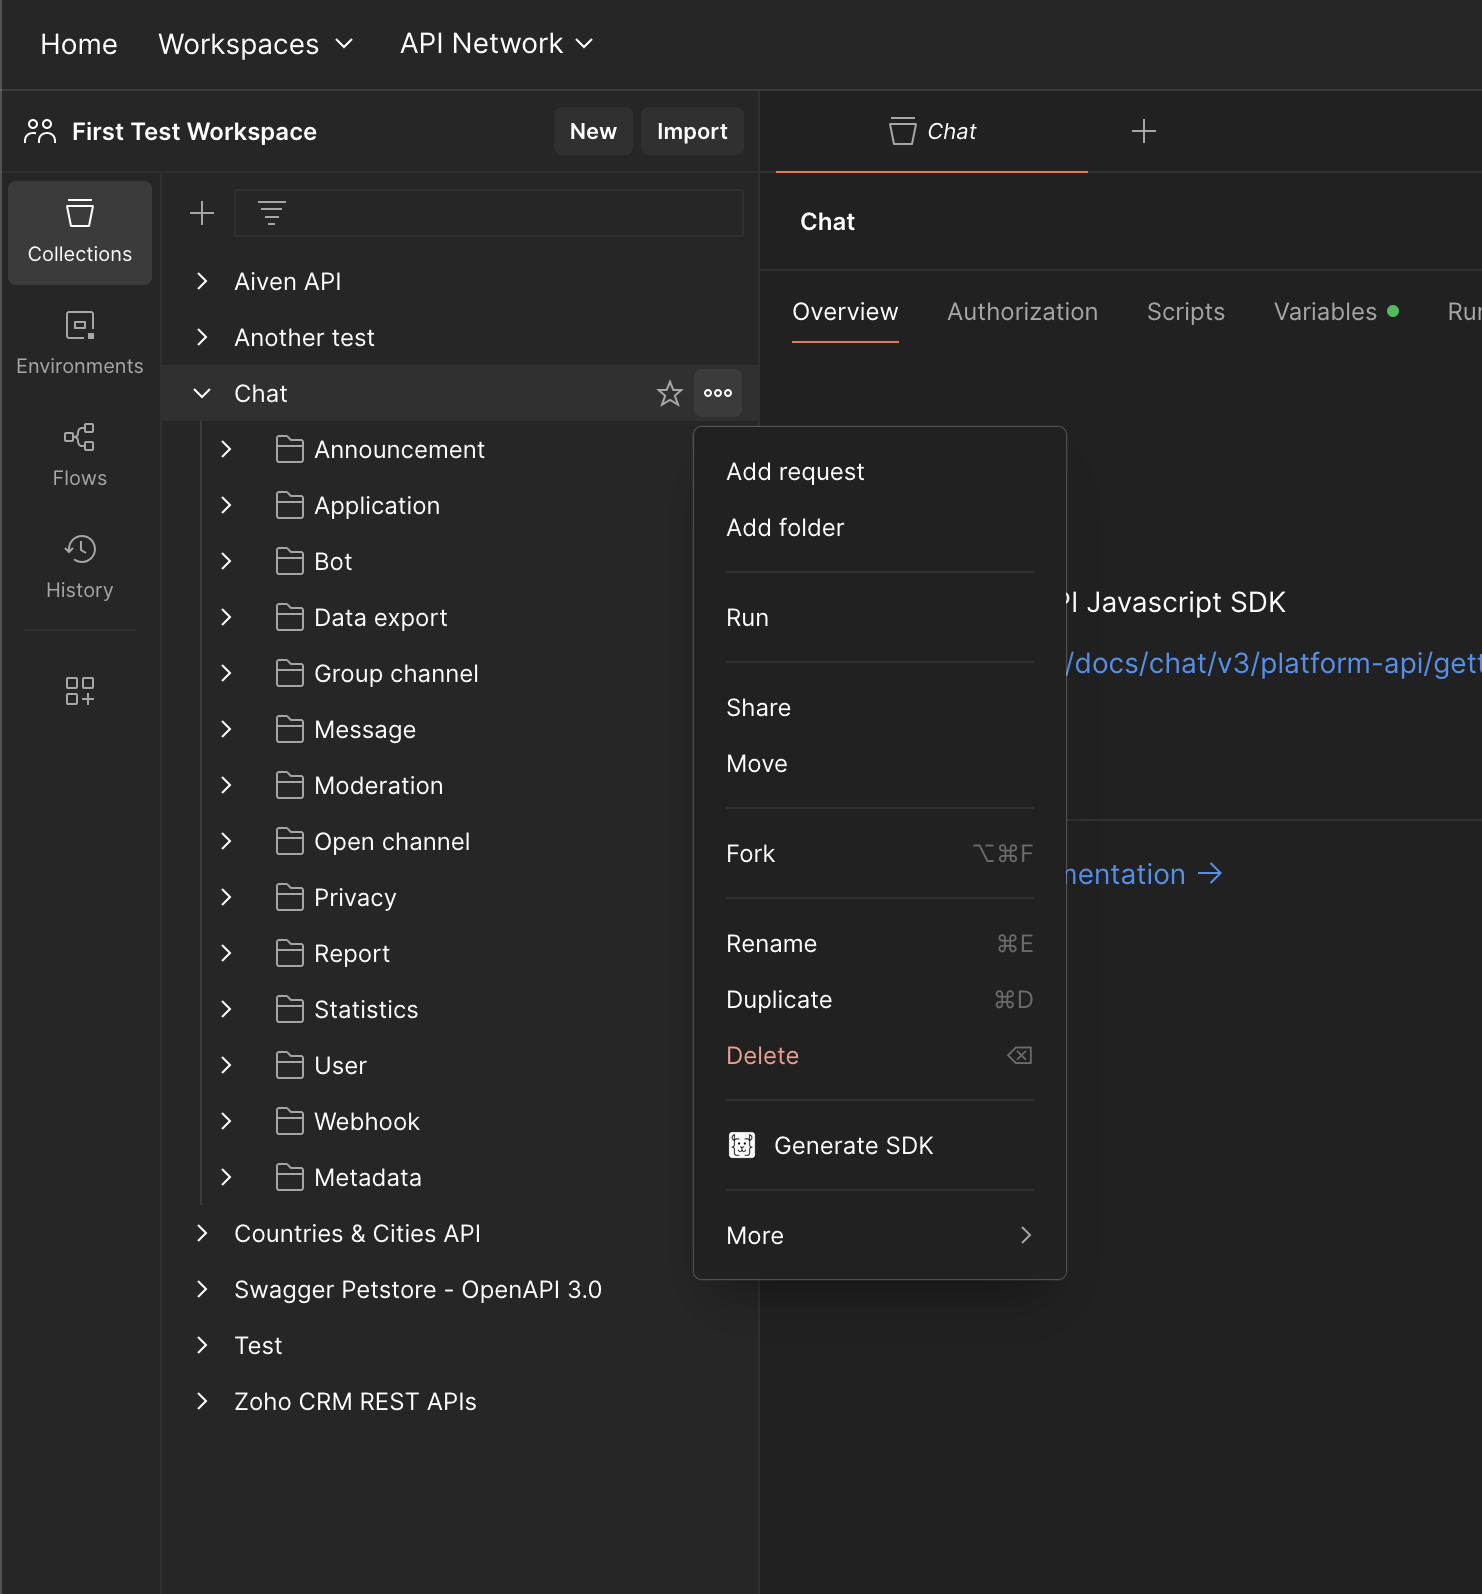The width and height of the screenshot is (1482, 1594).
Task: Choose Delete in the context menu
Action: pyautogui.click(x=762, y=1056)
